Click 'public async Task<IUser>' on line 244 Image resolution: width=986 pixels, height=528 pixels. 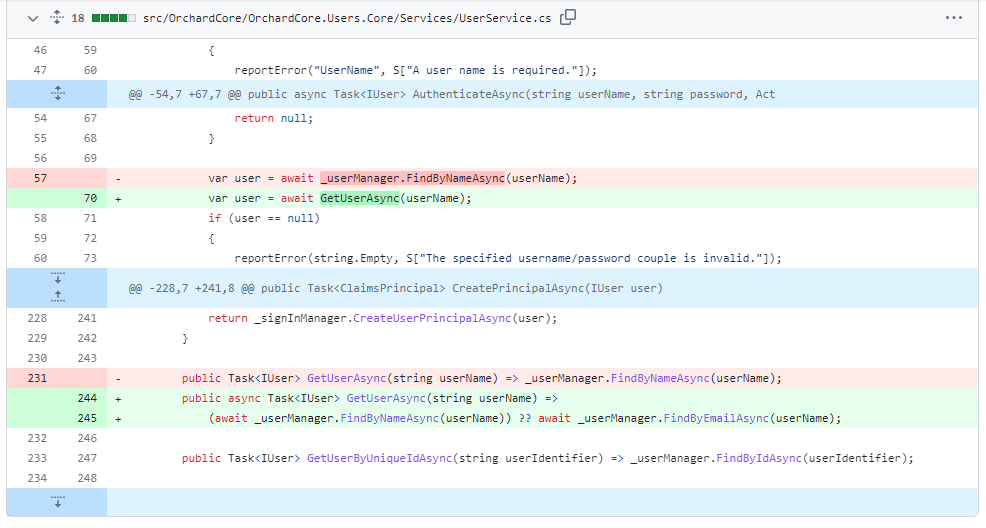pyautogui.click(x=261, y=399)
